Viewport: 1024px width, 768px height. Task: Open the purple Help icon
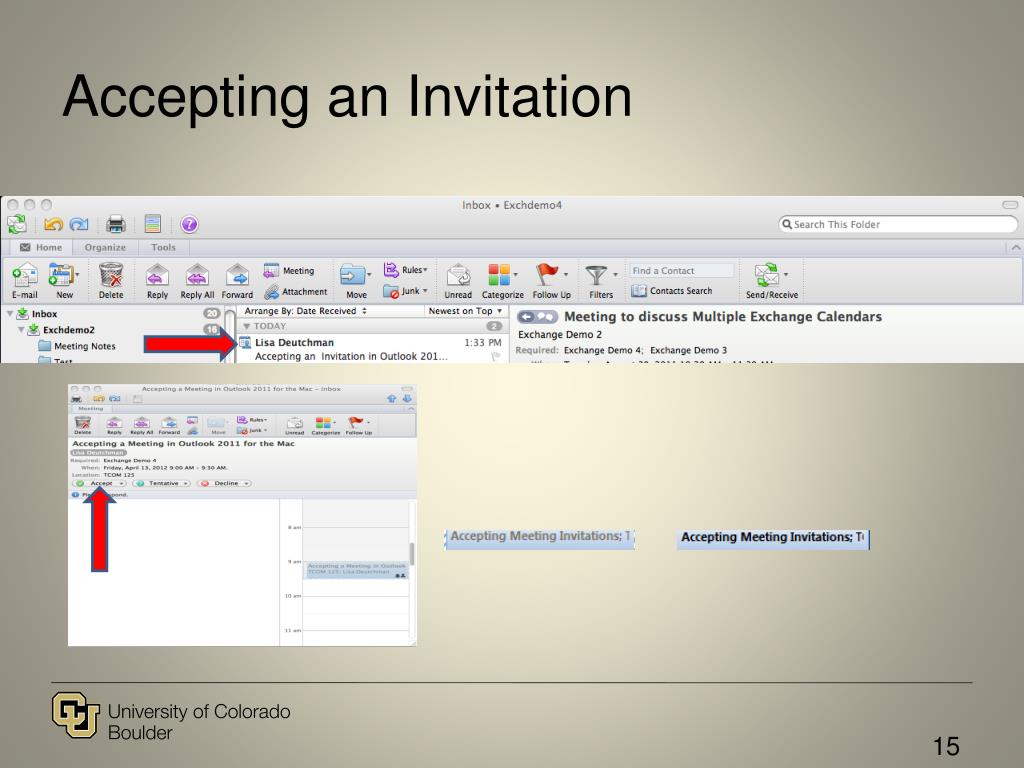[x=189, y=224]
